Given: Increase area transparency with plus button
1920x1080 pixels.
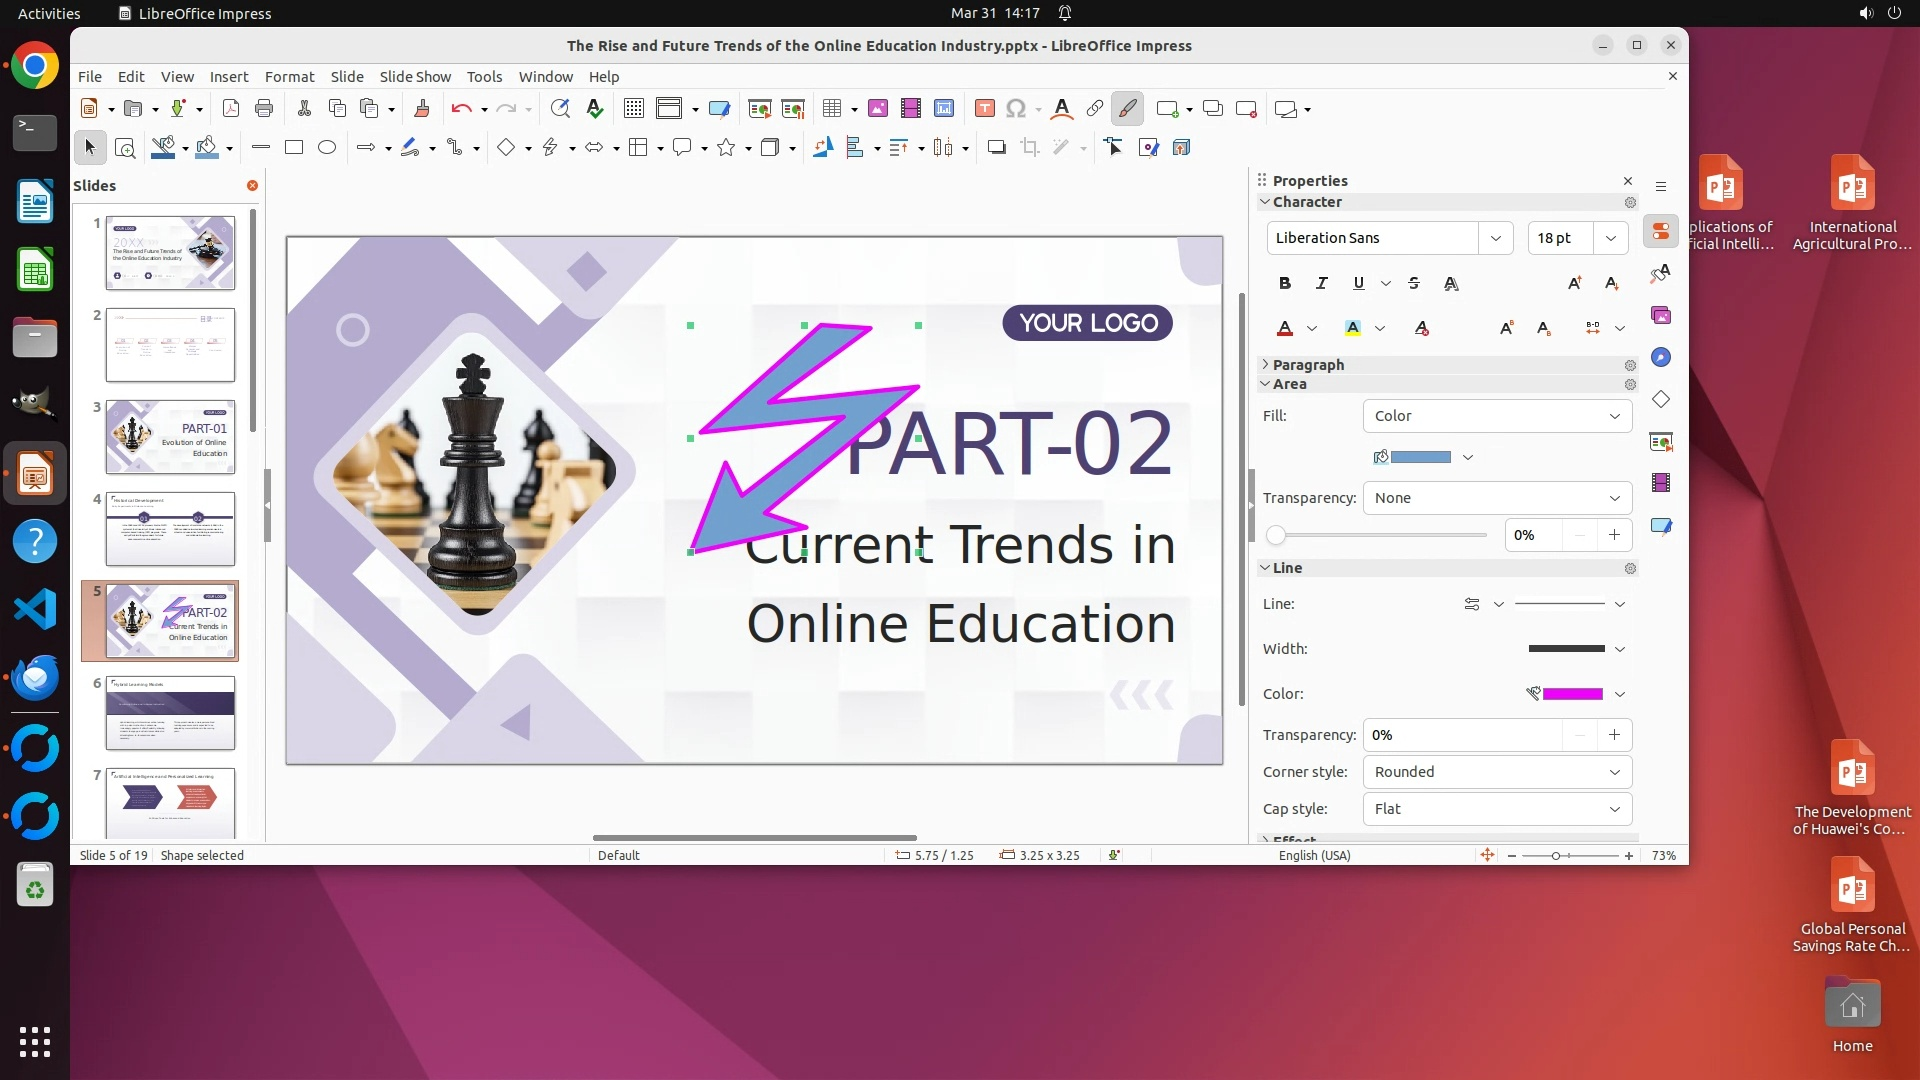Looking at the screenshot, I should coord(1614,535).
